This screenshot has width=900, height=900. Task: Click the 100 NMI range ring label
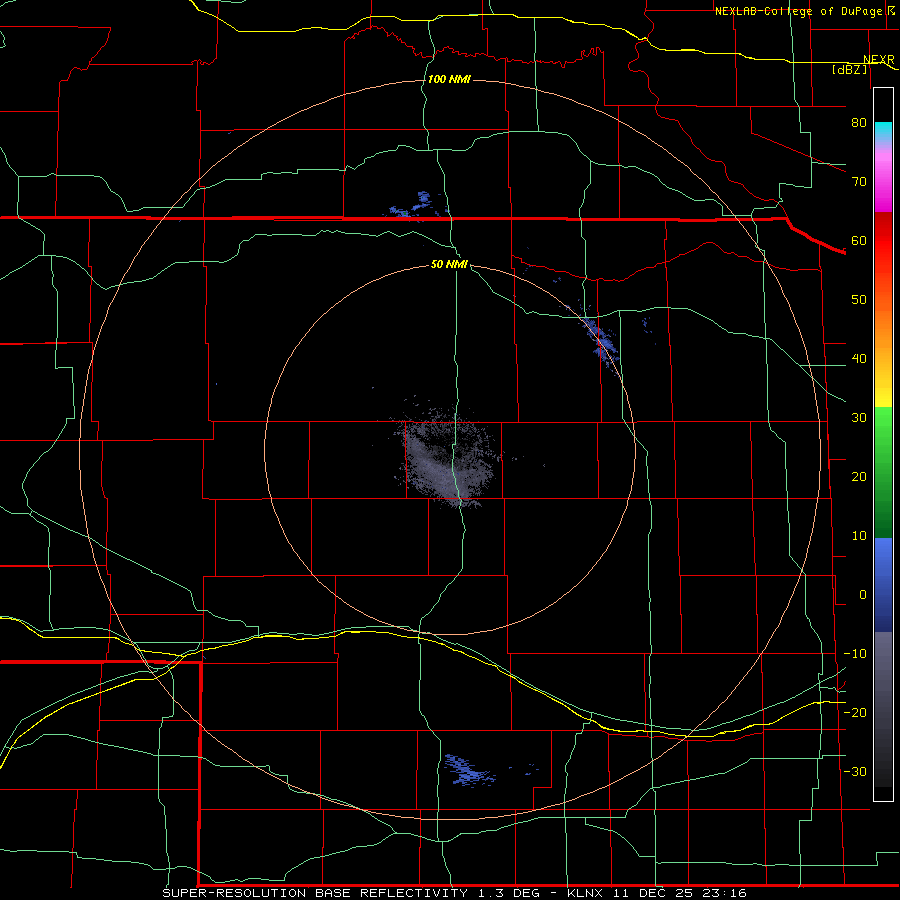point(449,79)
